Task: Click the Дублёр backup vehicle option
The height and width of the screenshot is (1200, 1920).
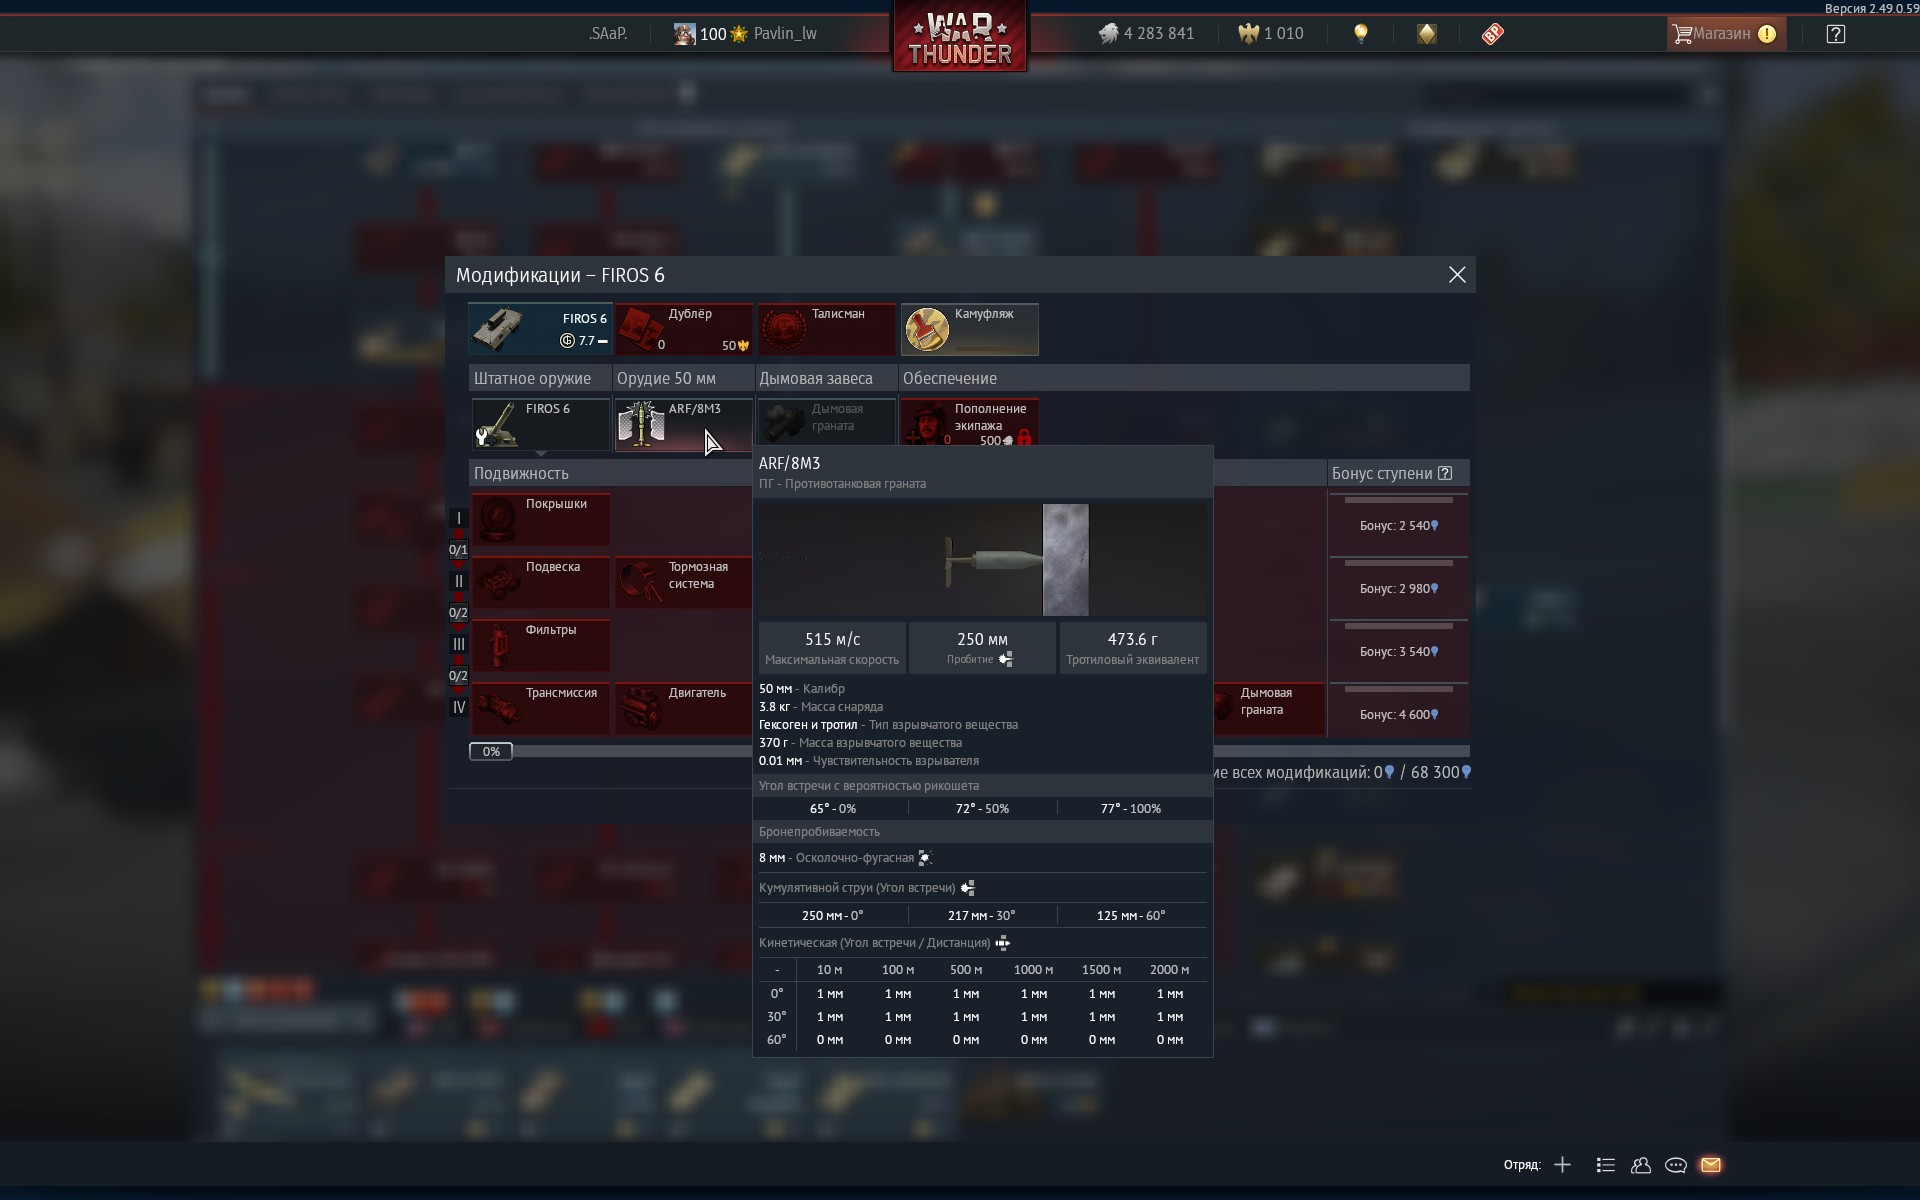Action: tap(683, 329)
